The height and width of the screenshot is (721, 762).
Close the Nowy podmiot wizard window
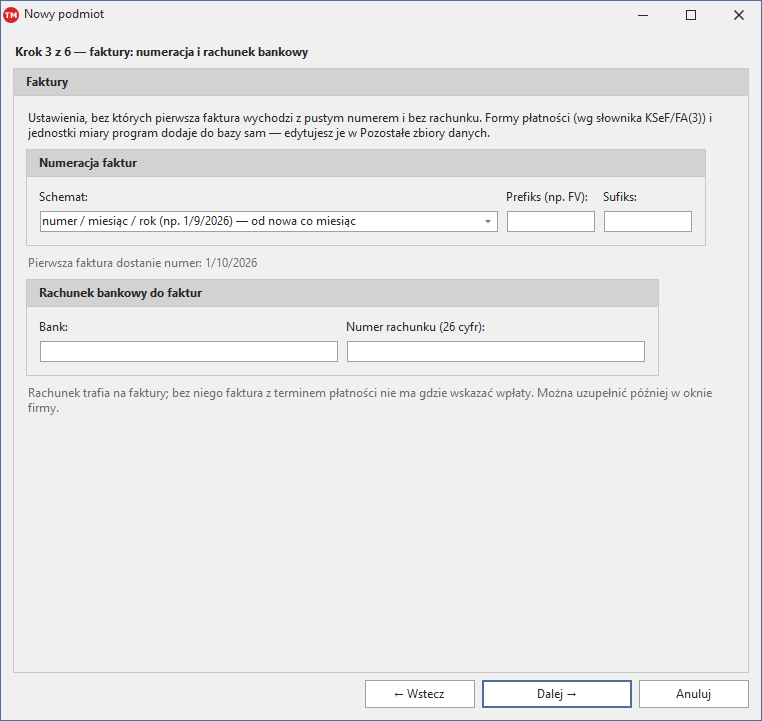coord(738,15)
